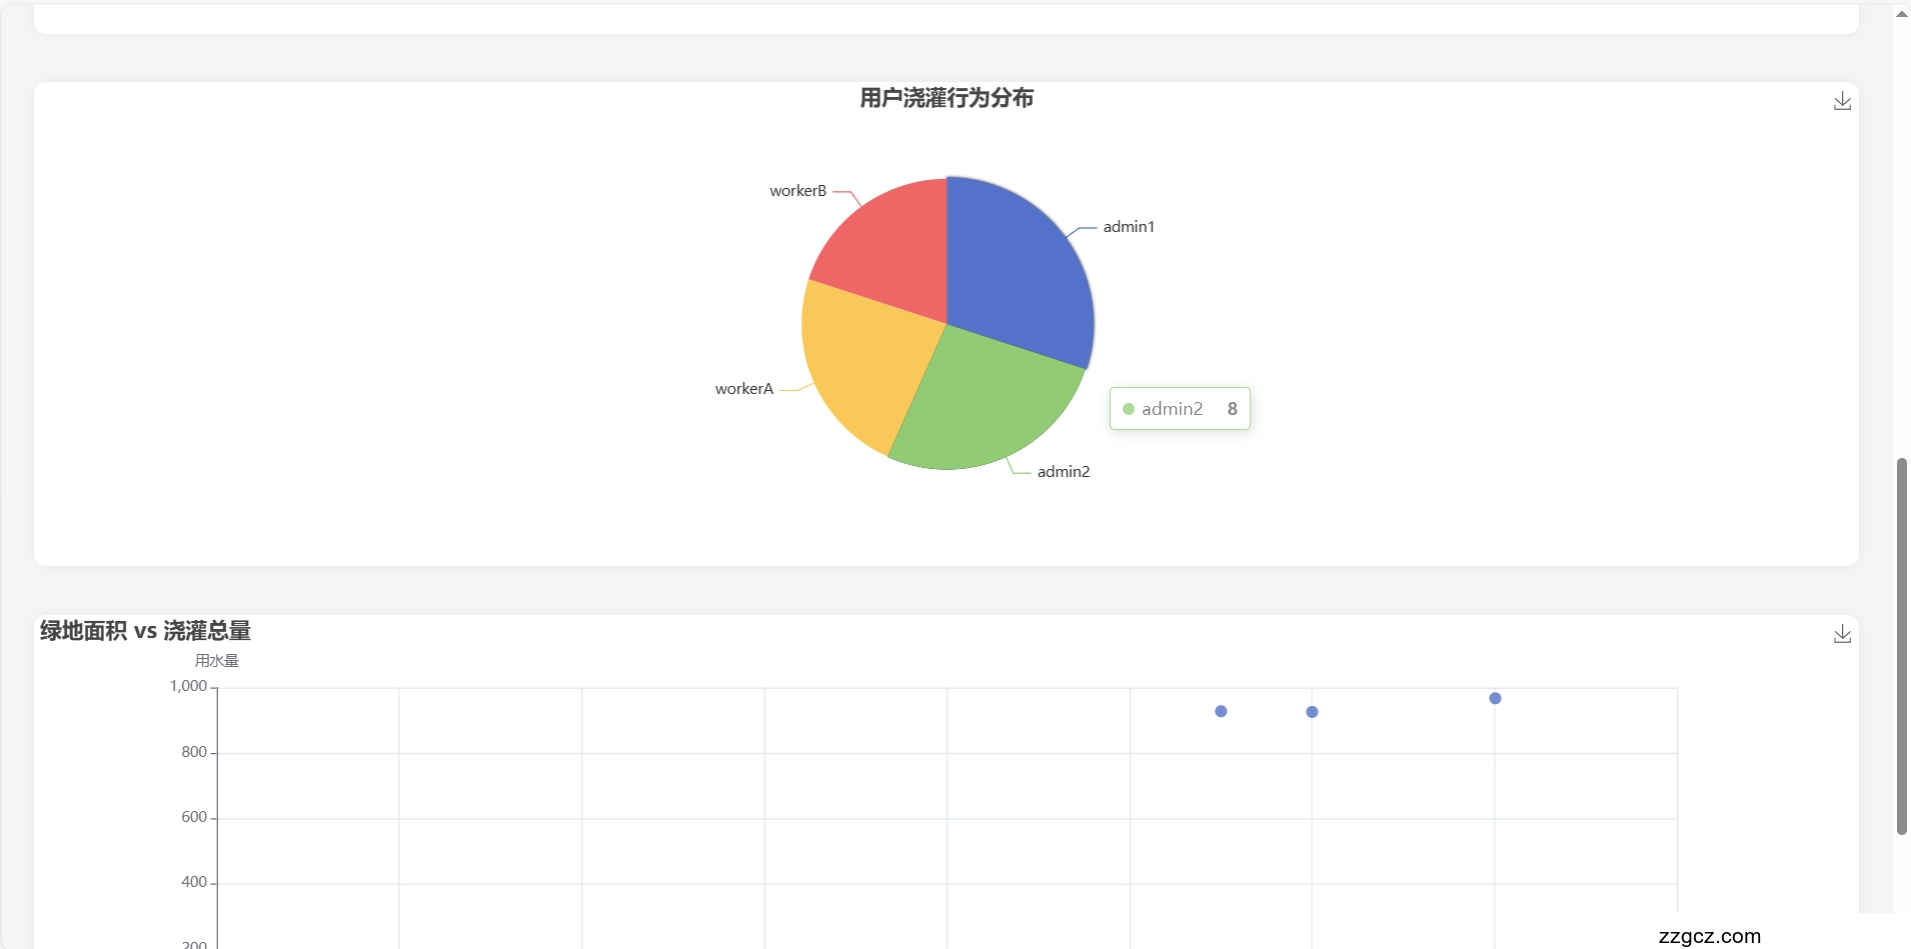Click the admin1 label beside the pie
The image size is (1911, 949).
point(1128,227)
